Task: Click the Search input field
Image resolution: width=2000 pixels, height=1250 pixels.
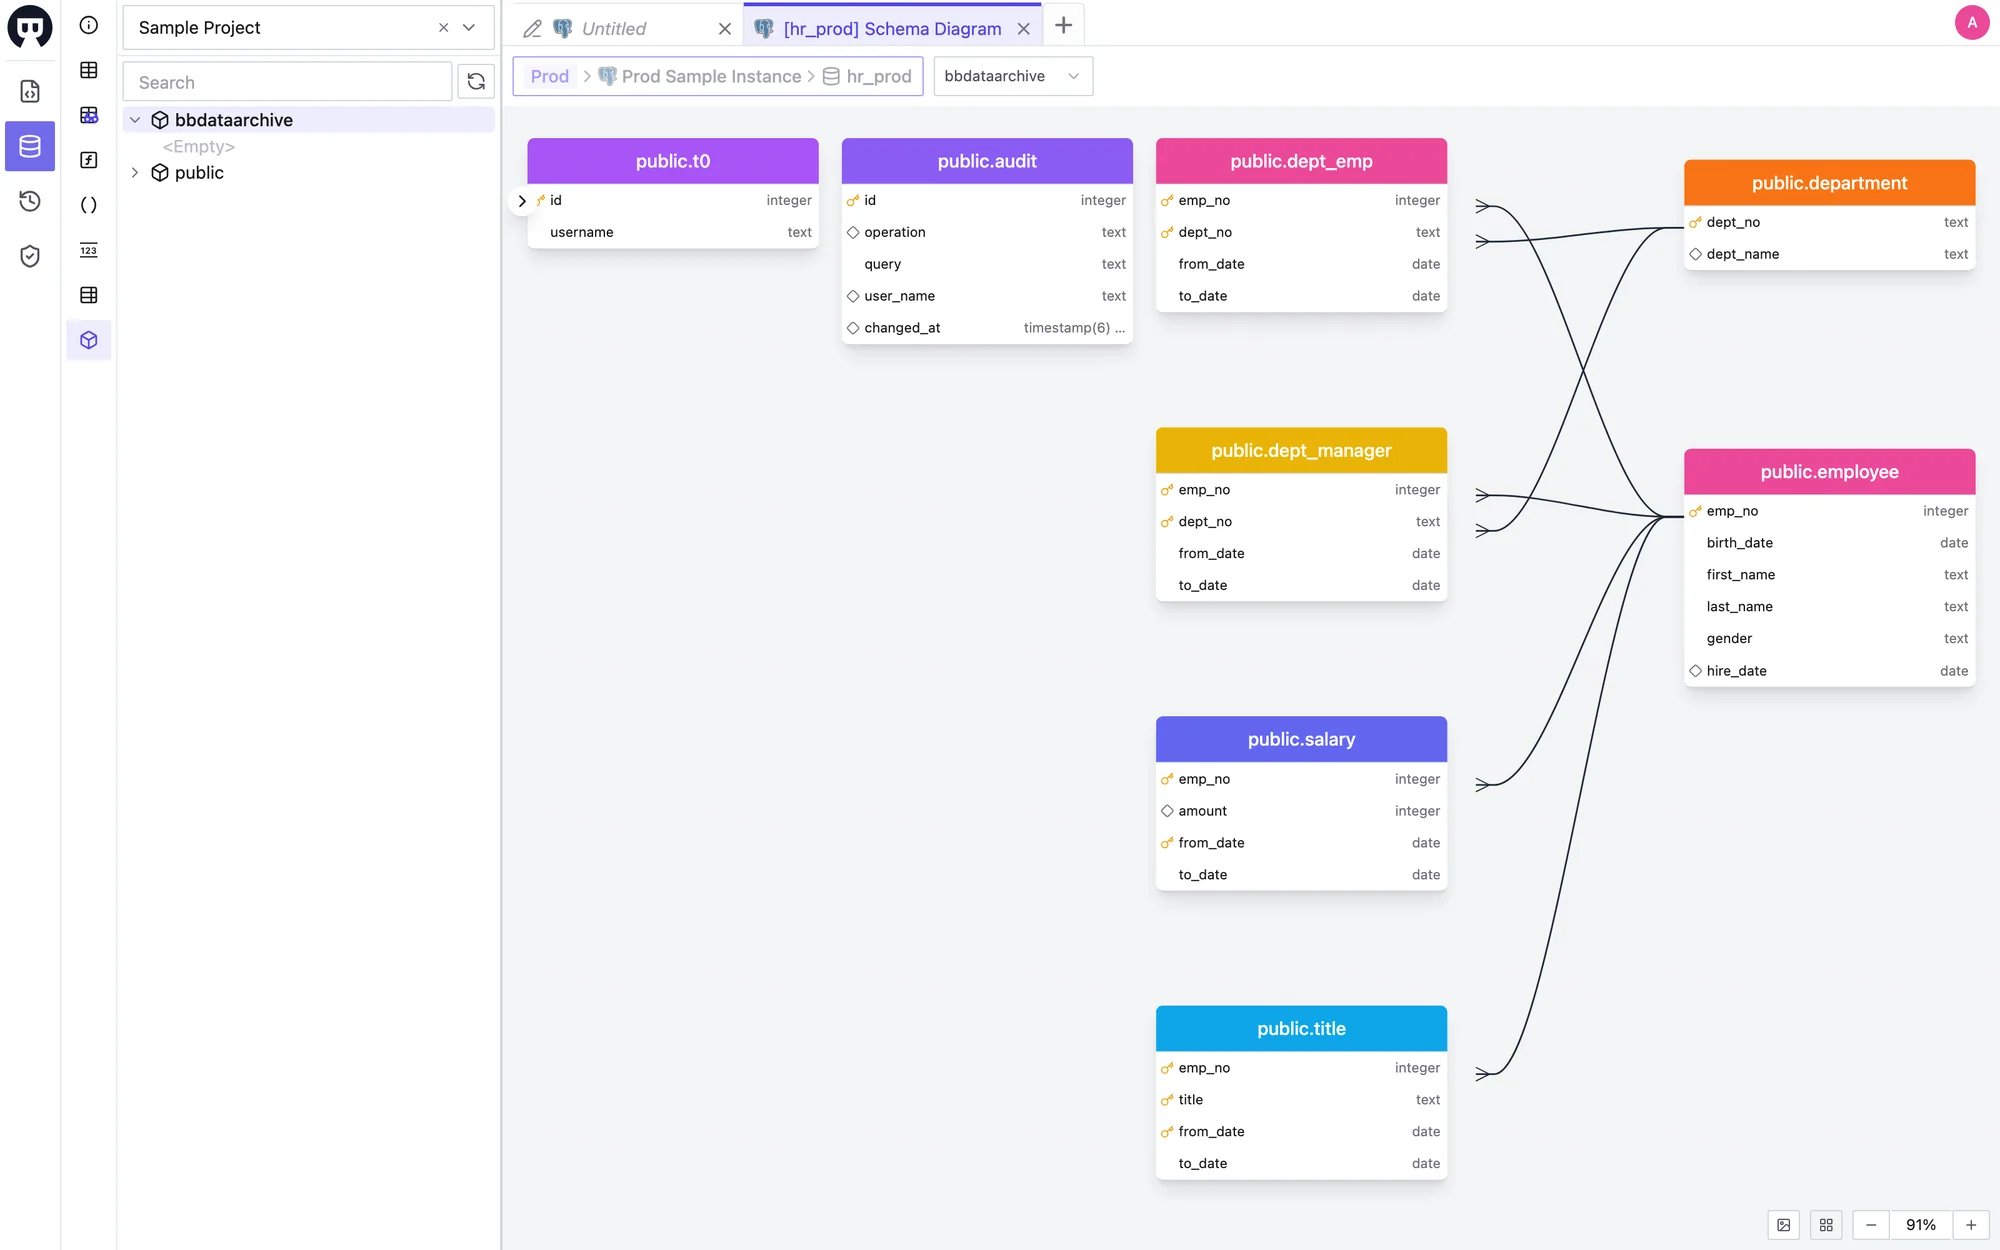Action: click(287, 82)
